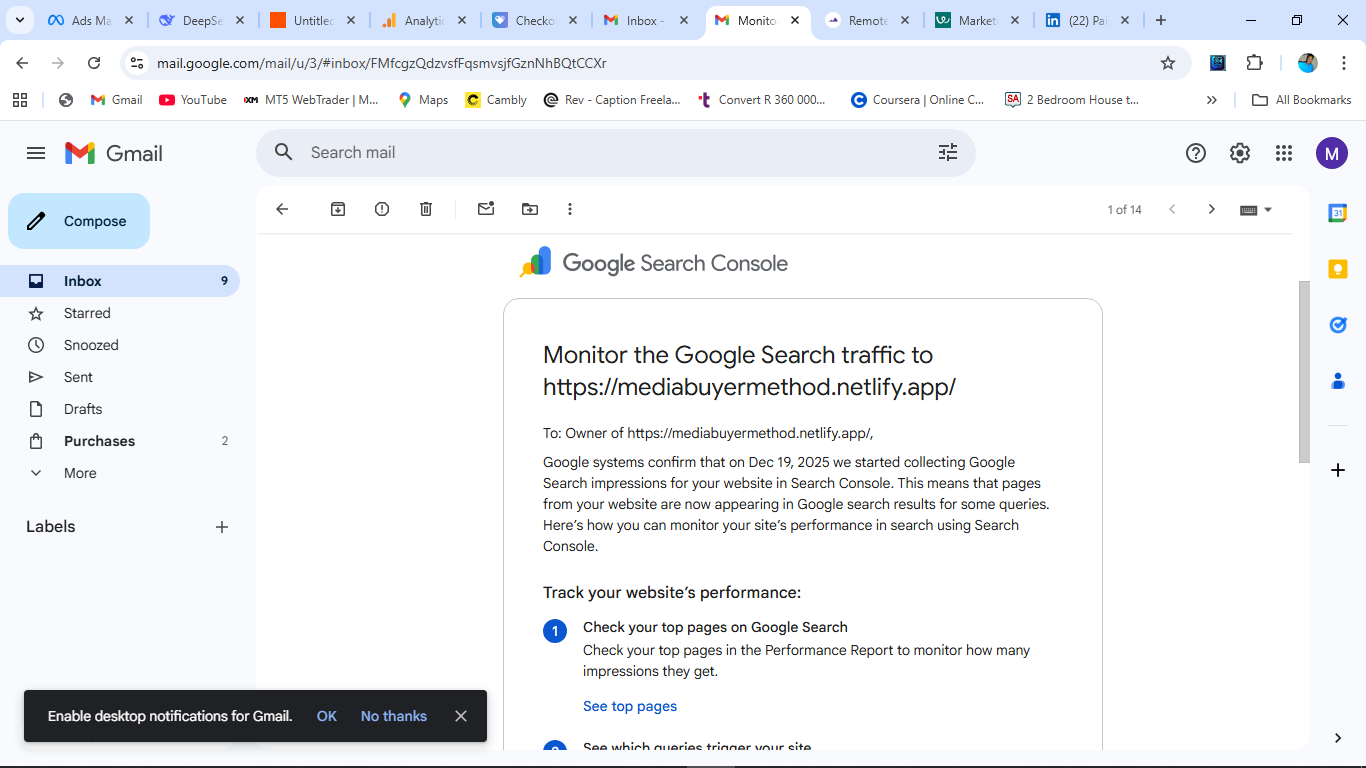
Task: Delete this email with trash icon
Action: (x=426, y=209)
